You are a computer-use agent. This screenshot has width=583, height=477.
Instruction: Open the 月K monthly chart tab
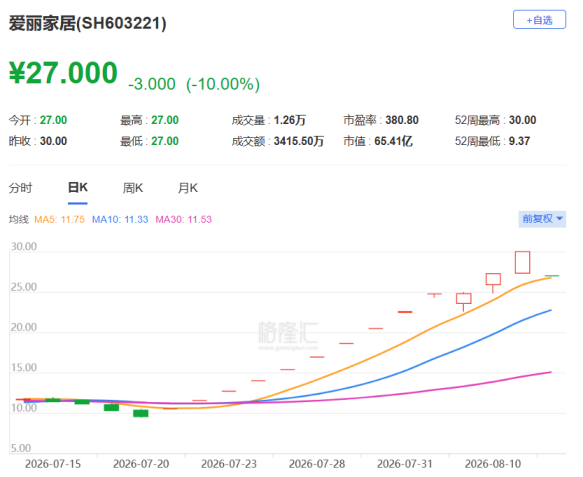188,188
